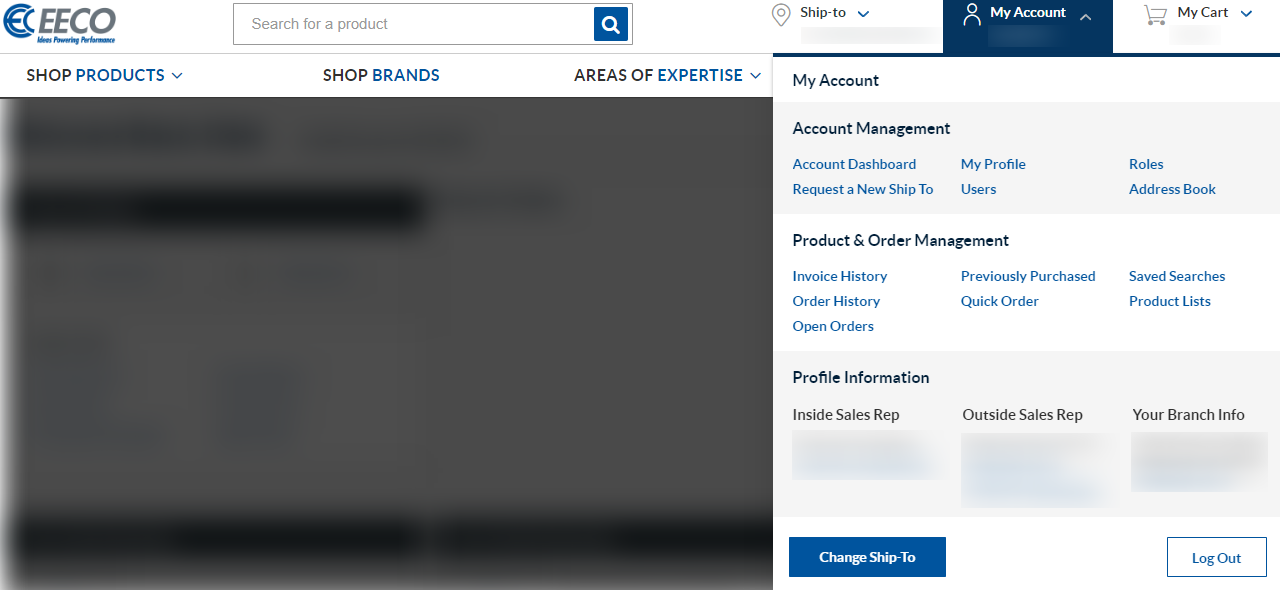This screenshot has width=1280, height=590.
Task: Click the magnifier search button
Action: [x=611, y=24]
